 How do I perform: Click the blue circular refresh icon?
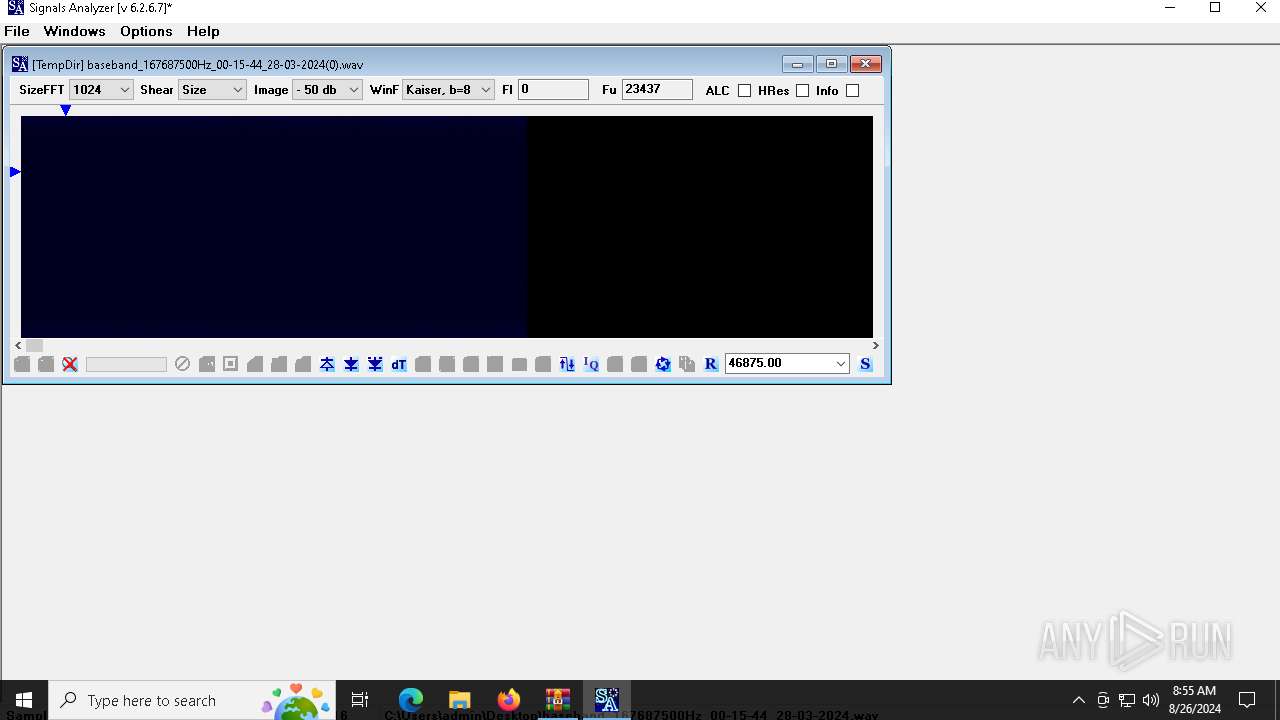pos(663,364)
